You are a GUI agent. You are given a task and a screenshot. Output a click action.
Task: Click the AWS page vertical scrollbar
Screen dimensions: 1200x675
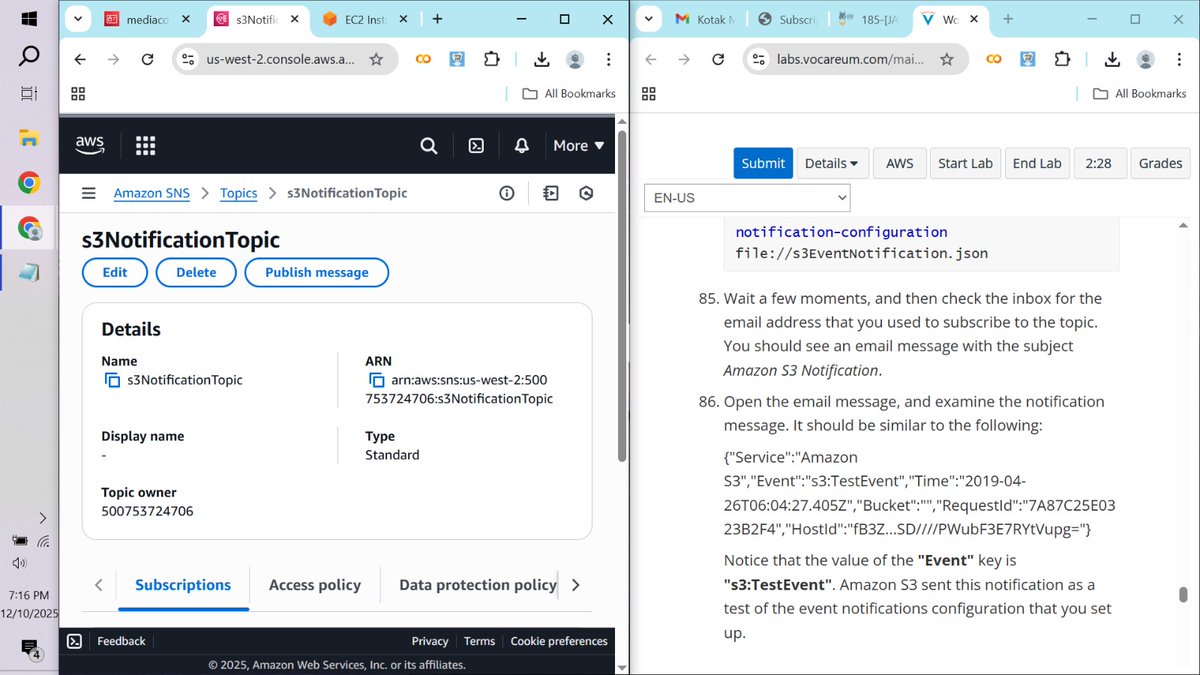pos(621,295)
